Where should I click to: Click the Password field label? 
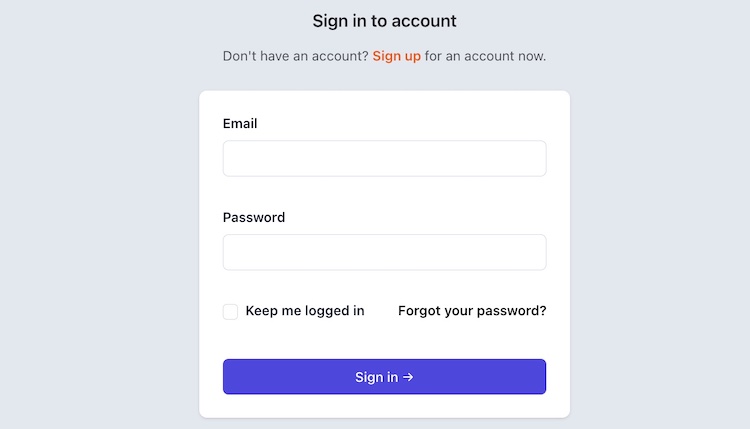pos(254,217)
